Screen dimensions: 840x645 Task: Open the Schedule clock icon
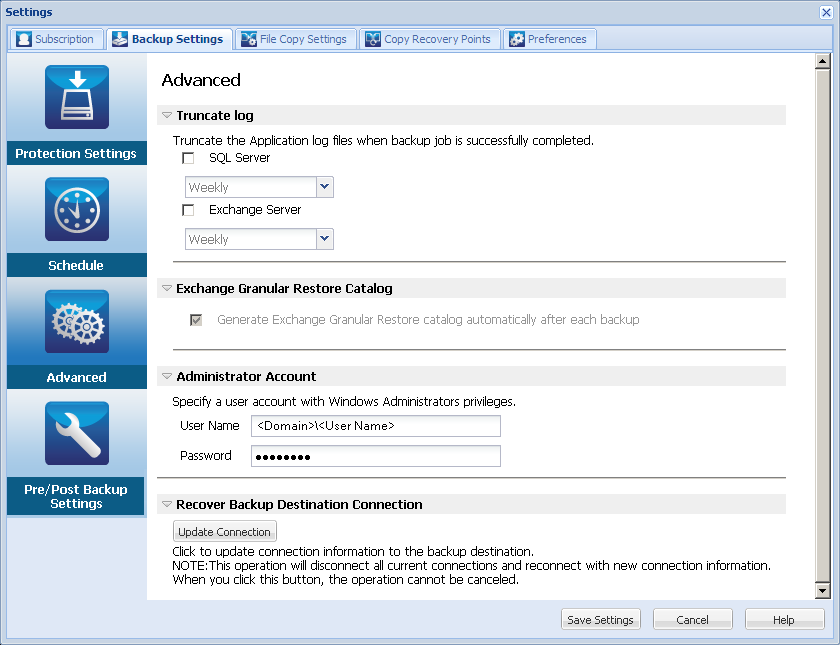76,209
